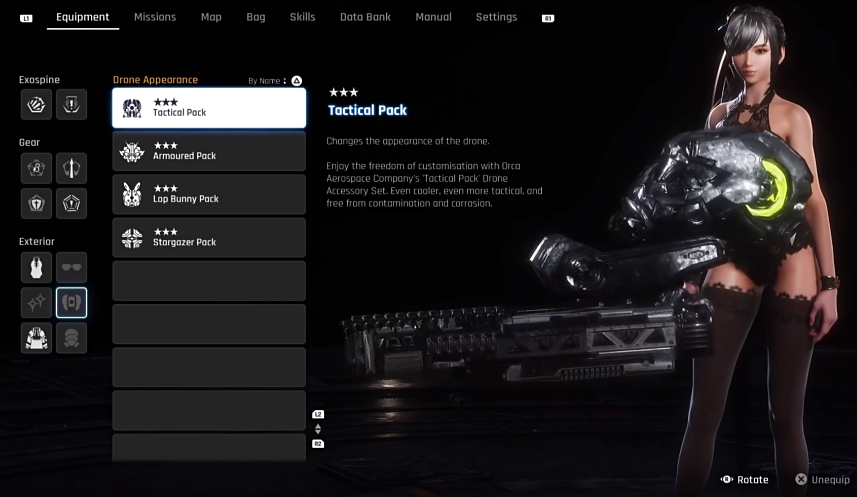Image resolution: width=857 pixels, height=497 pixels.
Task: Click the Drone Appearance heading
Action: [155, 80]
